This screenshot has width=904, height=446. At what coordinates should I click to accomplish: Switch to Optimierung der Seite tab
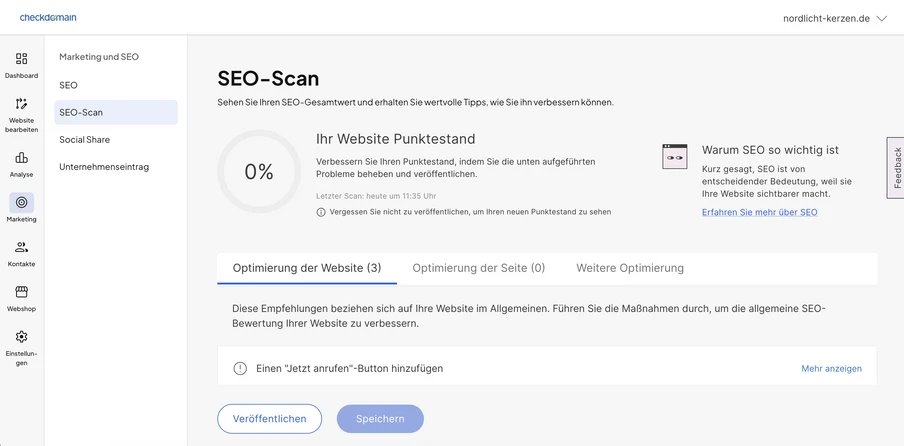pyautogui.click(x=478, y=268)
